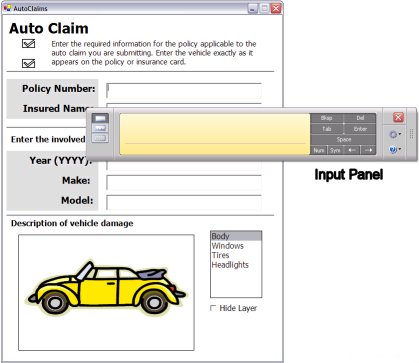Click the lower checkmark icon under Auto Claim

click(x=28, y=63)
